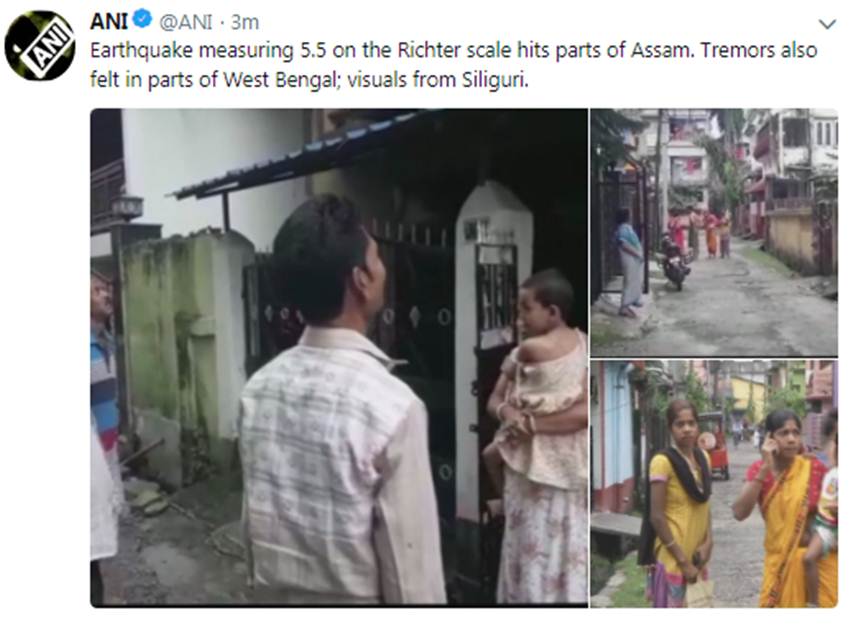This screenshot has width=850, height=625.
Task: Visit the @ANI handle profile
Action: [x=180, y=21]
